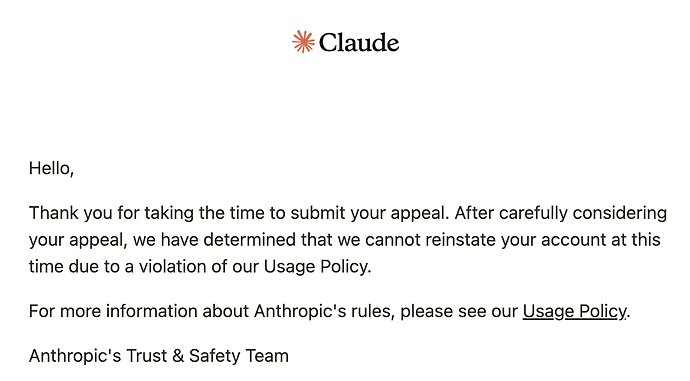Open the underlined Usage Policy link
The height and width of the screenshot is (381, 690).
tap(574, 311)
